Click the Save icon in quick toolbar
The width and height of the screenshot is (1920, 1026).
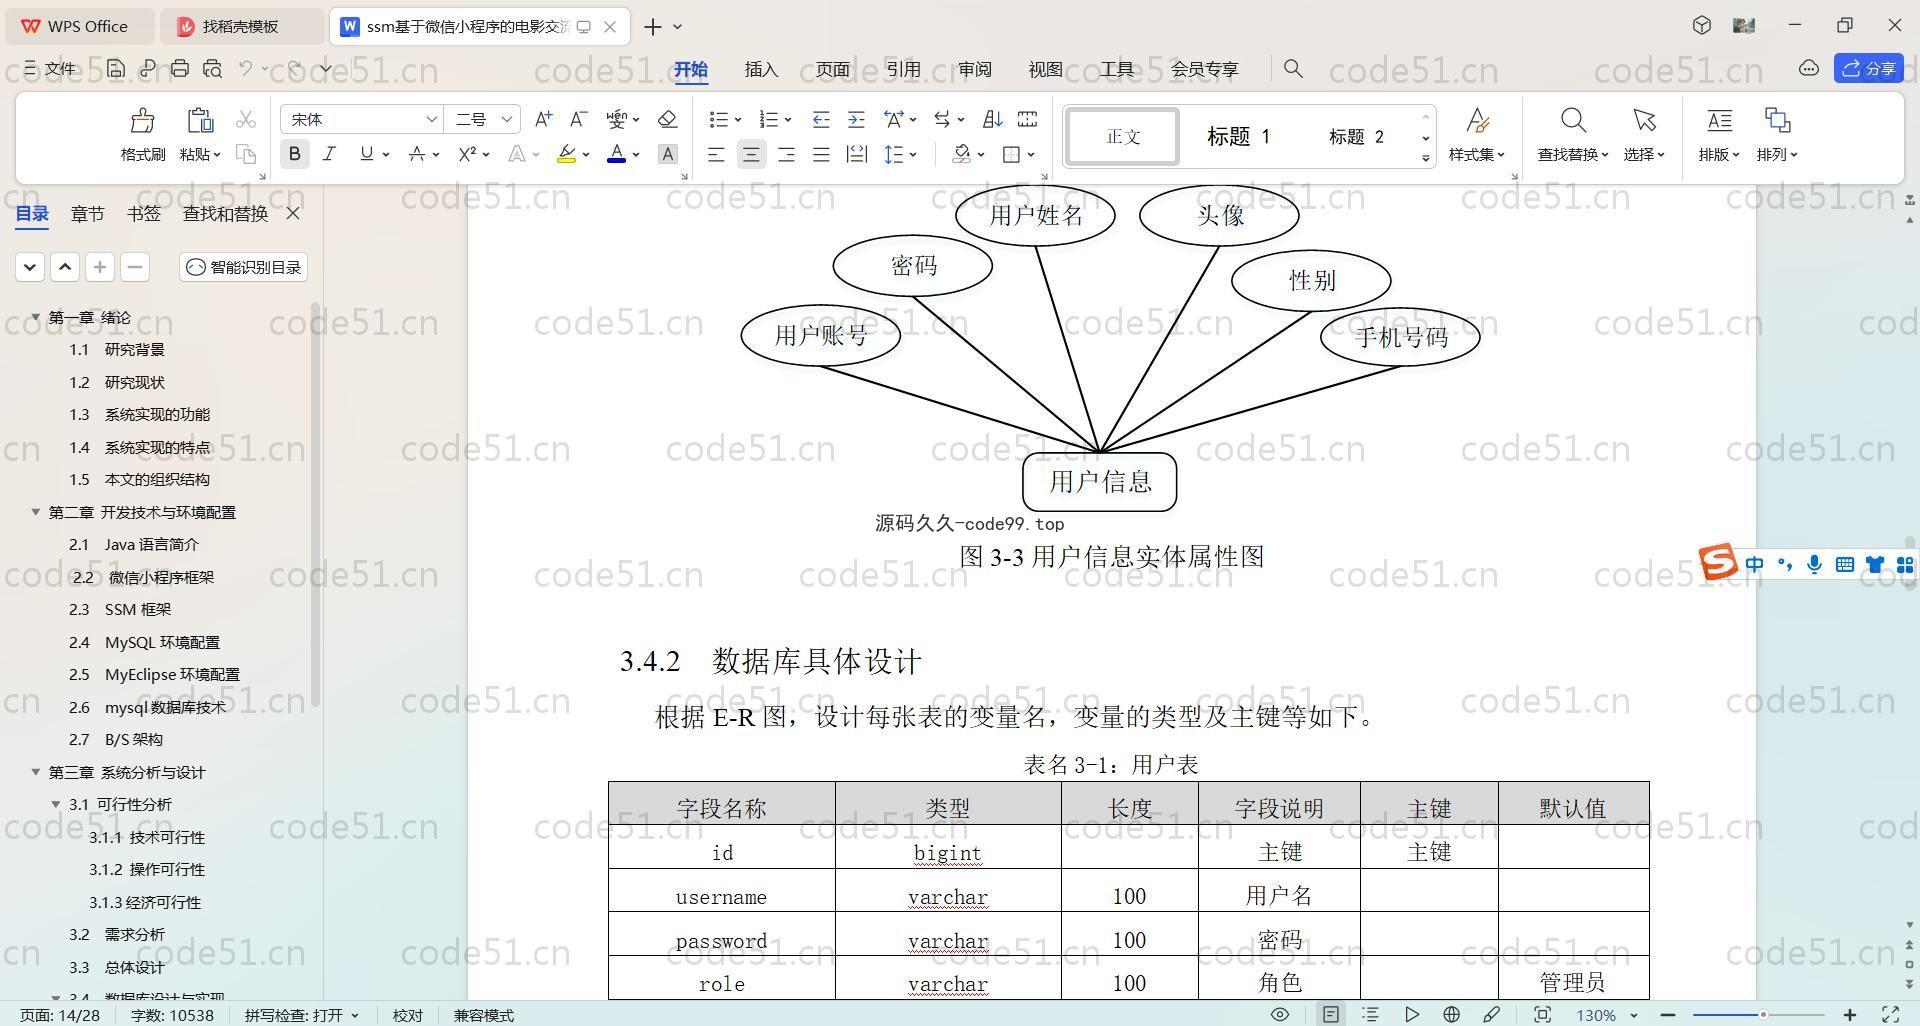[x=116, y=69]
